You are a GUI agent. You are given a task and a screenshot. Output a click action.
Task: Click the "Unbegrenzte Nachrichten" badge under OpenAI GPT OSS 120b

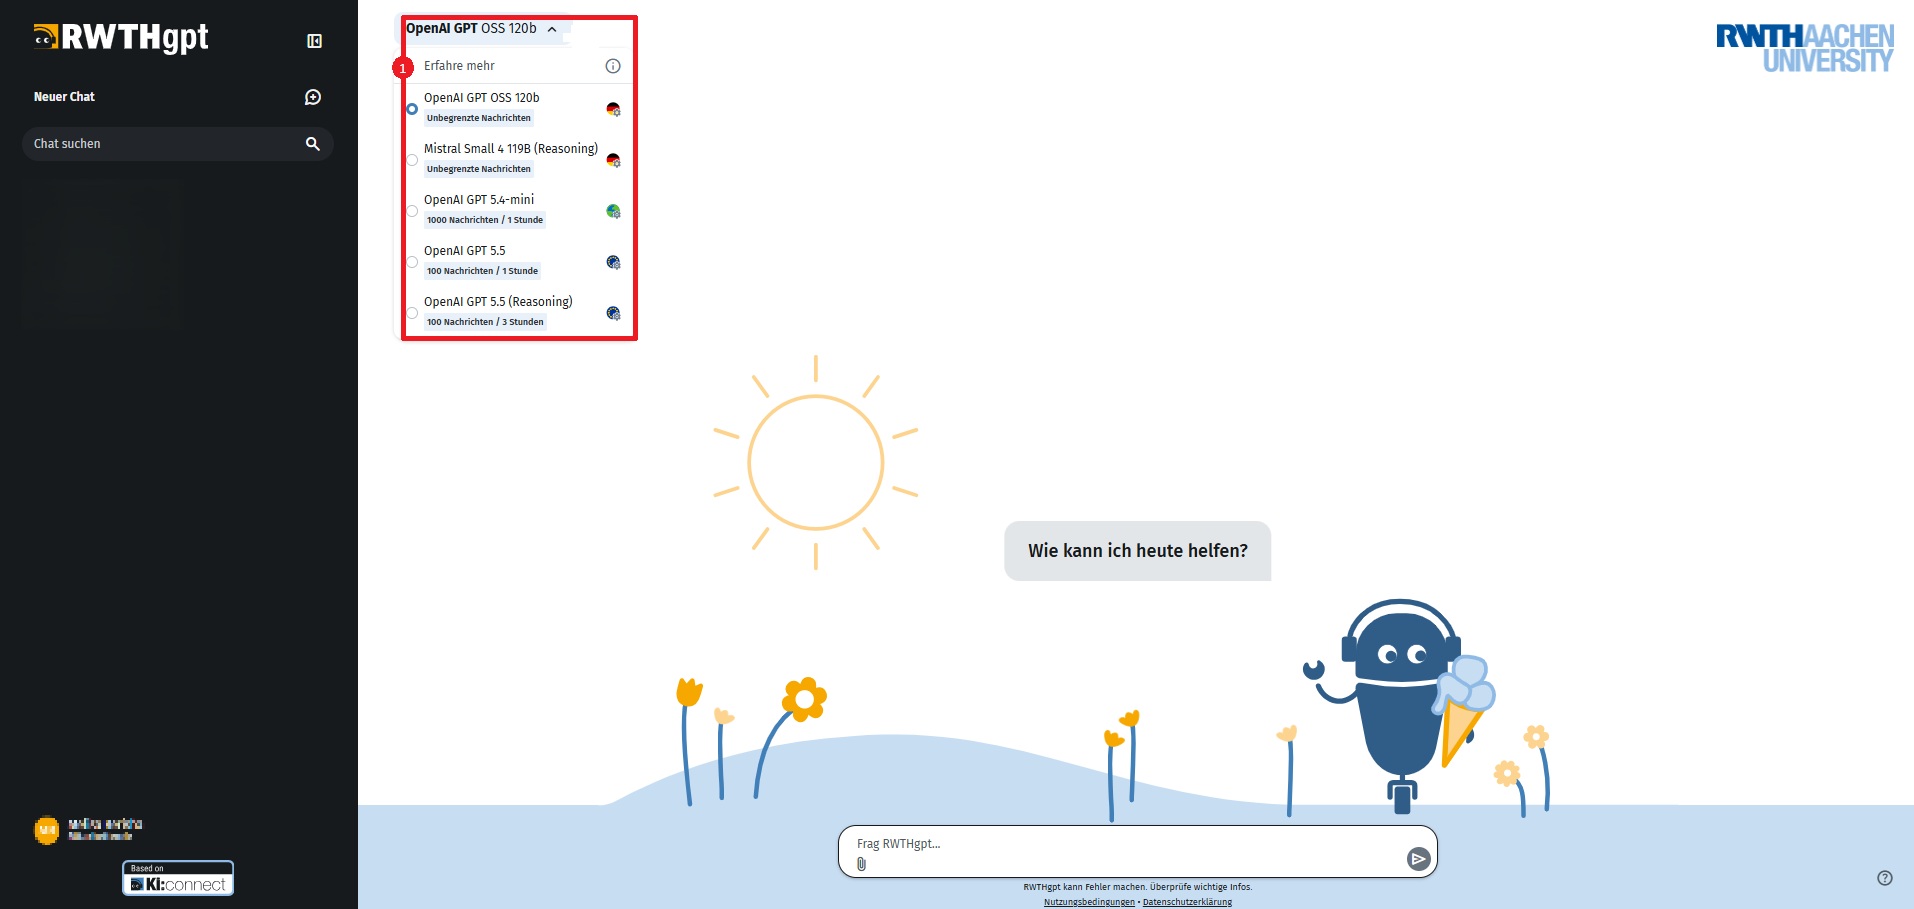[x=479, y=118]
